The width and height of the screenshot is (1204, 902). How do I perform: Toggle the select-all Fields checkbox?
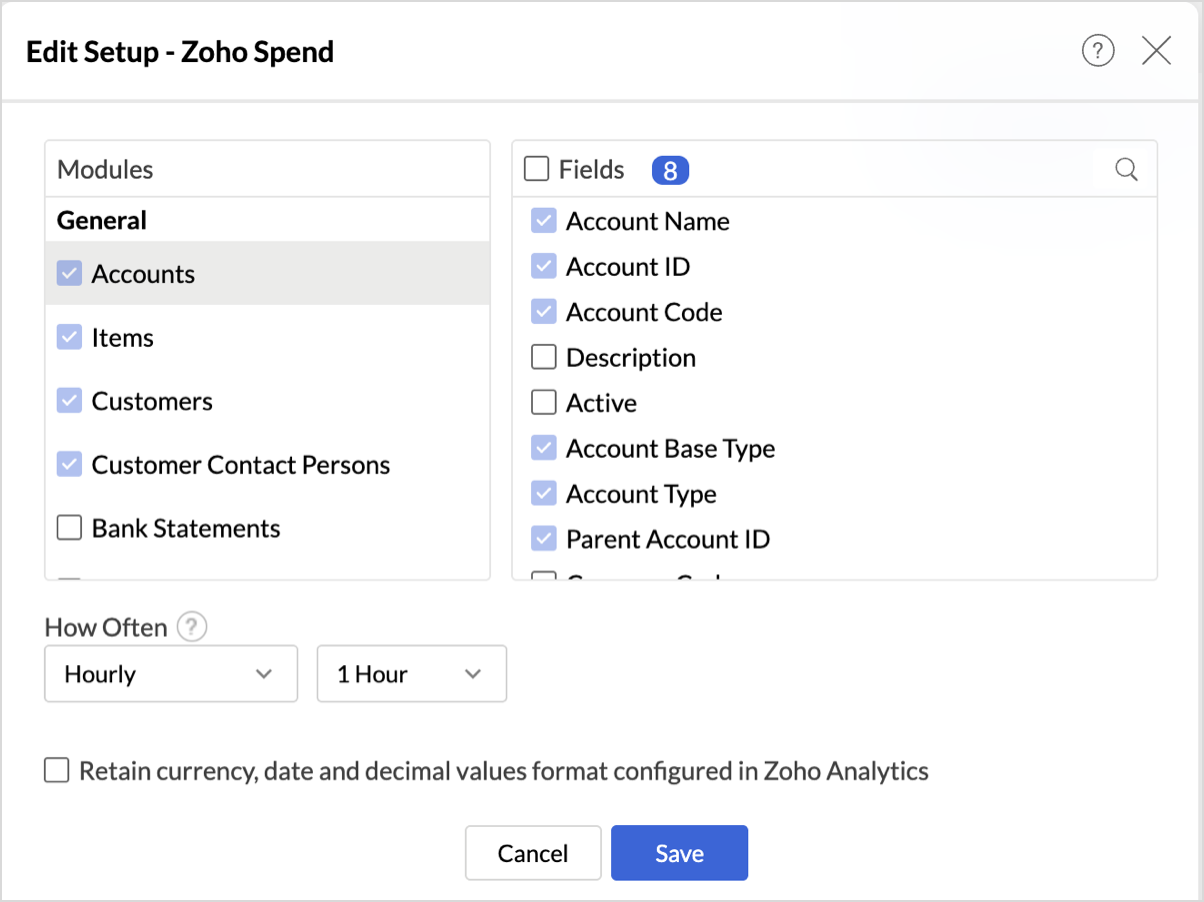(x=537, y=169)
